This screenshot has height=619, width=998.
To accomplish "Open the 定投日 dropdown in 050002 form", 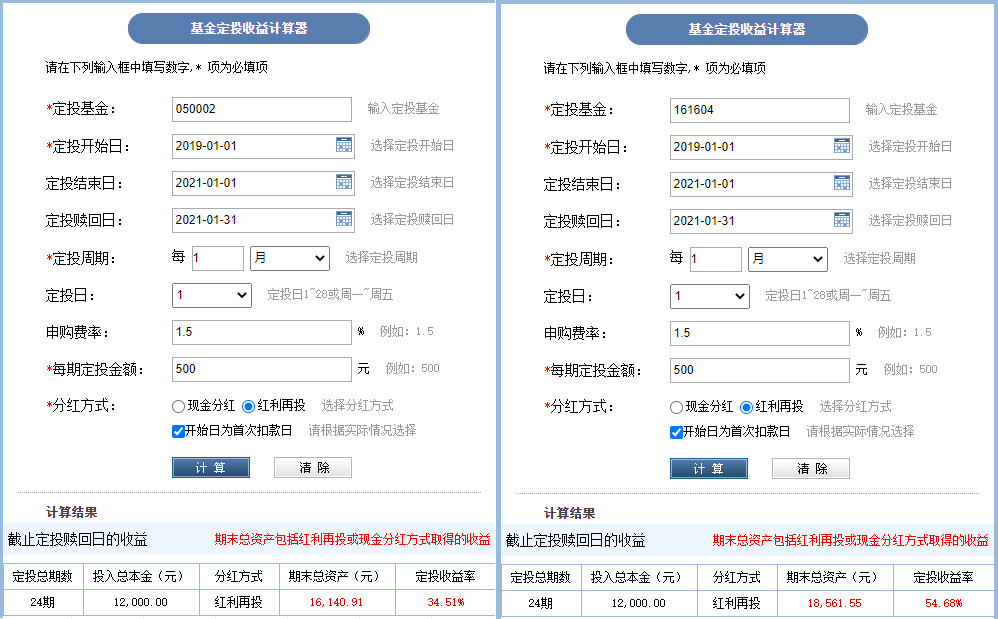I will pyautogui.click(x=212, y=295).
